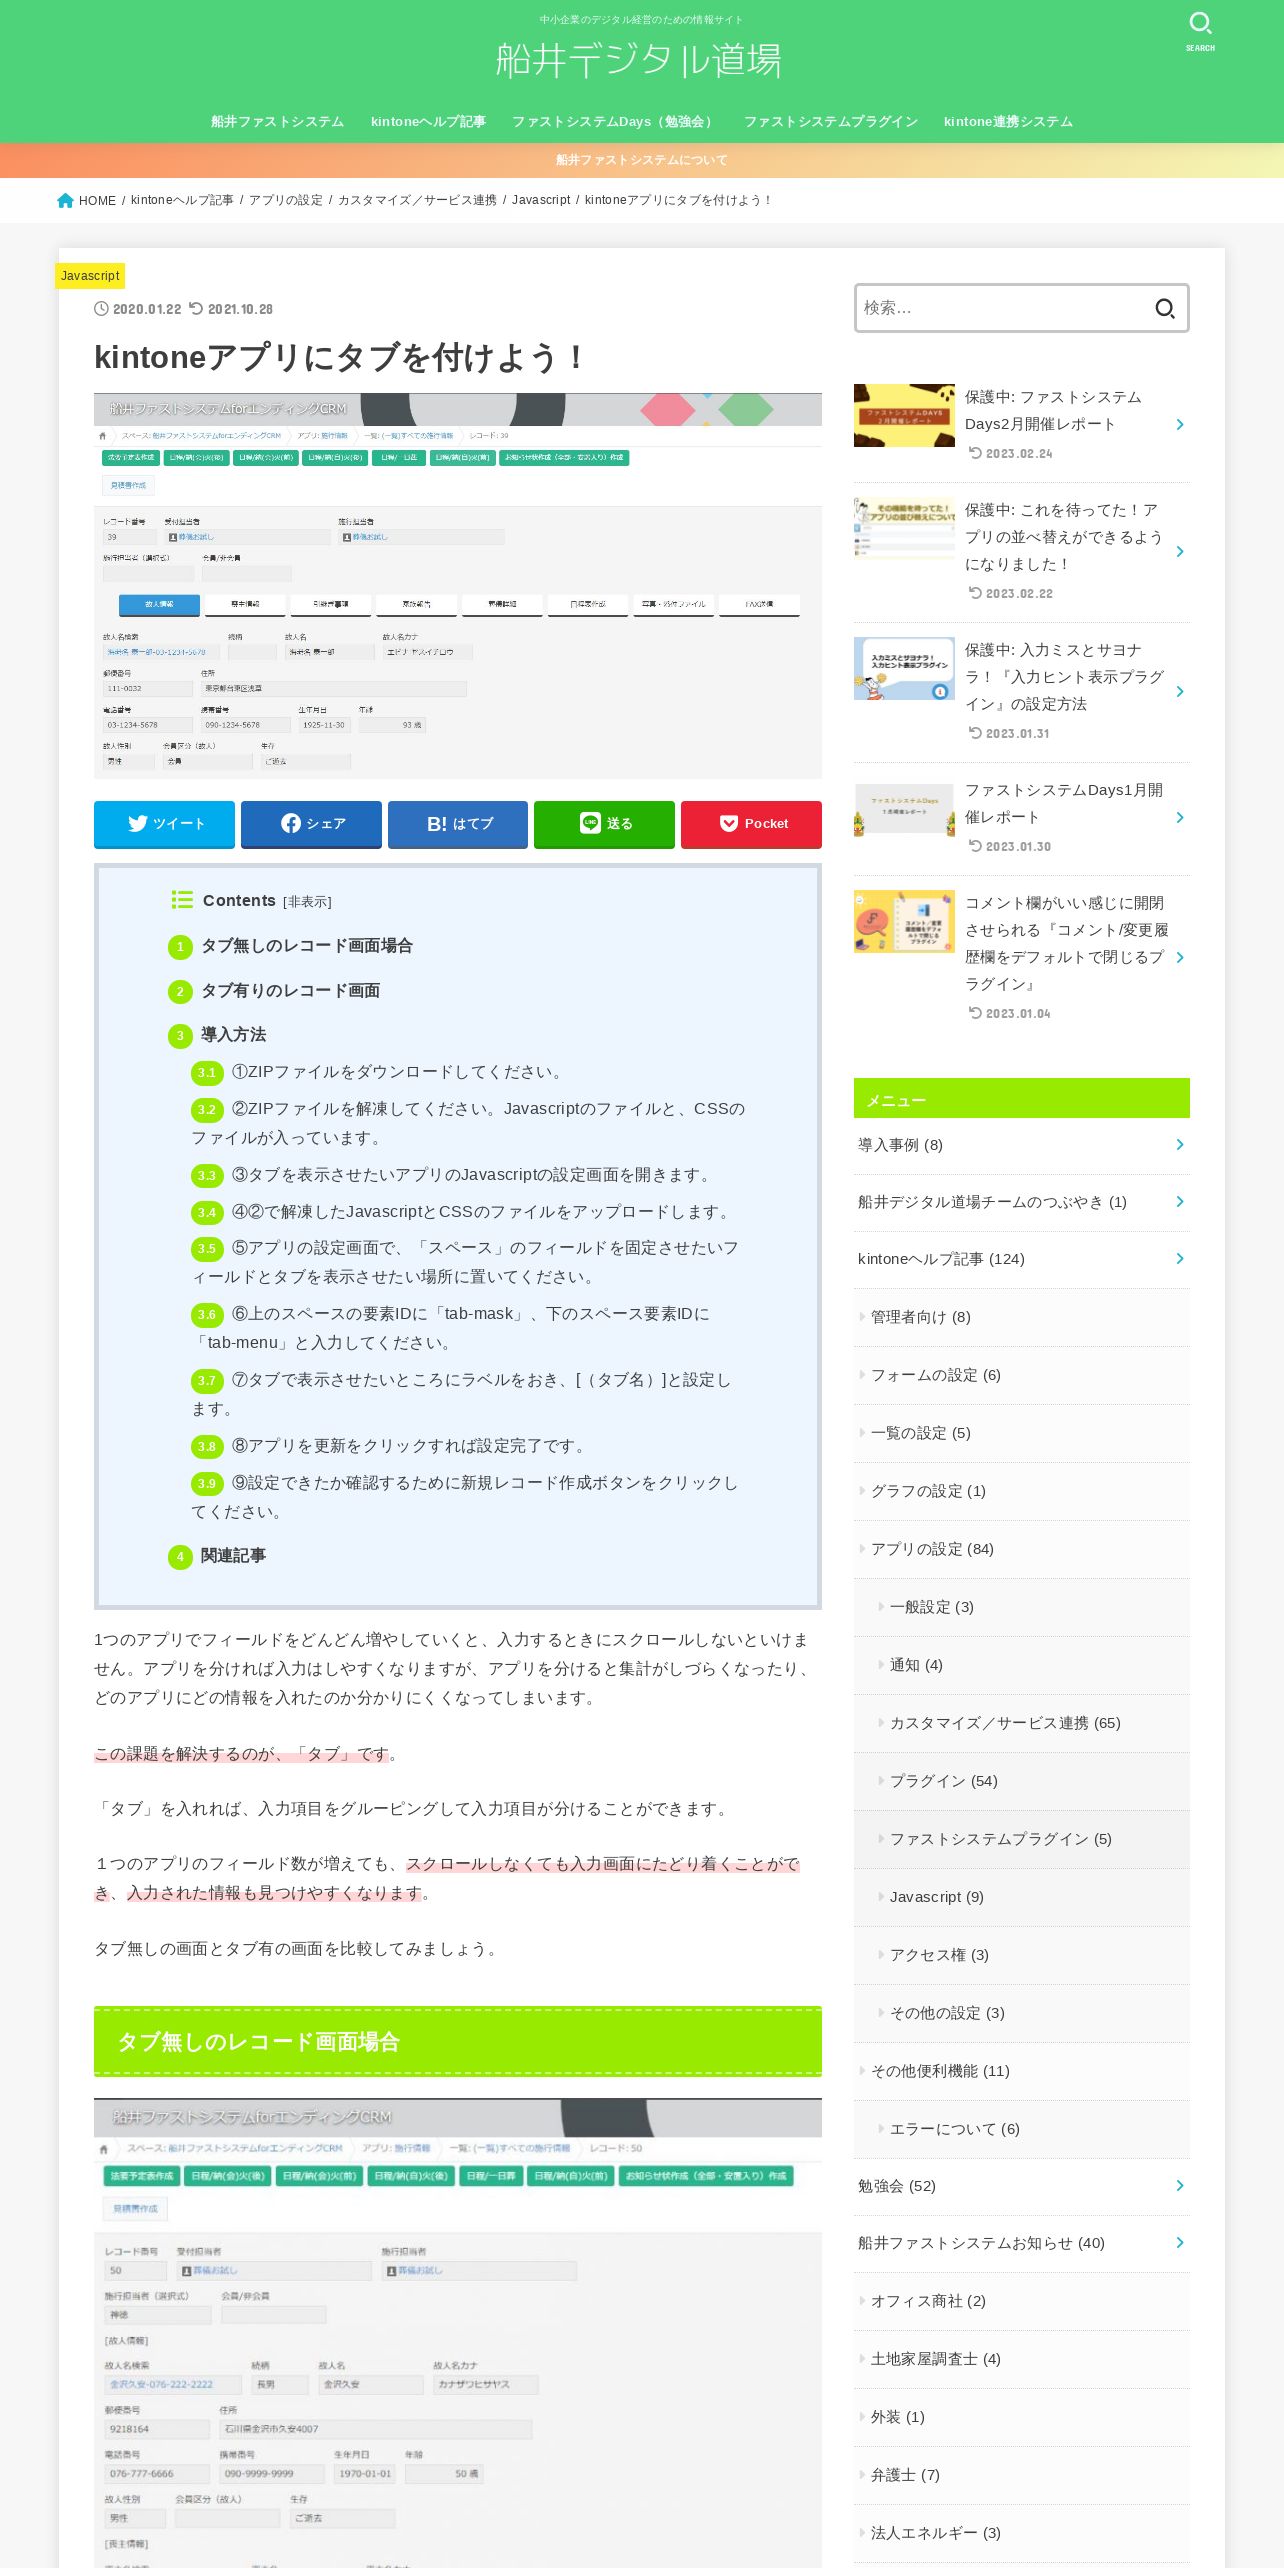The width and height of the screenshot is (1284, 2568).
Task: Click the clock icon beside 2020.01.22
Action: (101, 309)
